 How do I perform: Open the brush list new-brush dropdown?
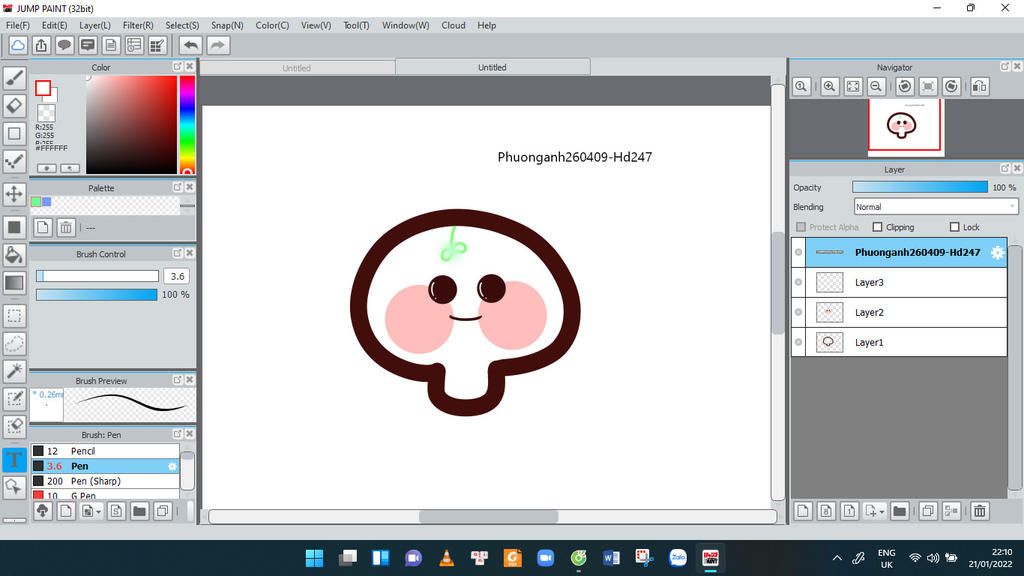(97, 512)
